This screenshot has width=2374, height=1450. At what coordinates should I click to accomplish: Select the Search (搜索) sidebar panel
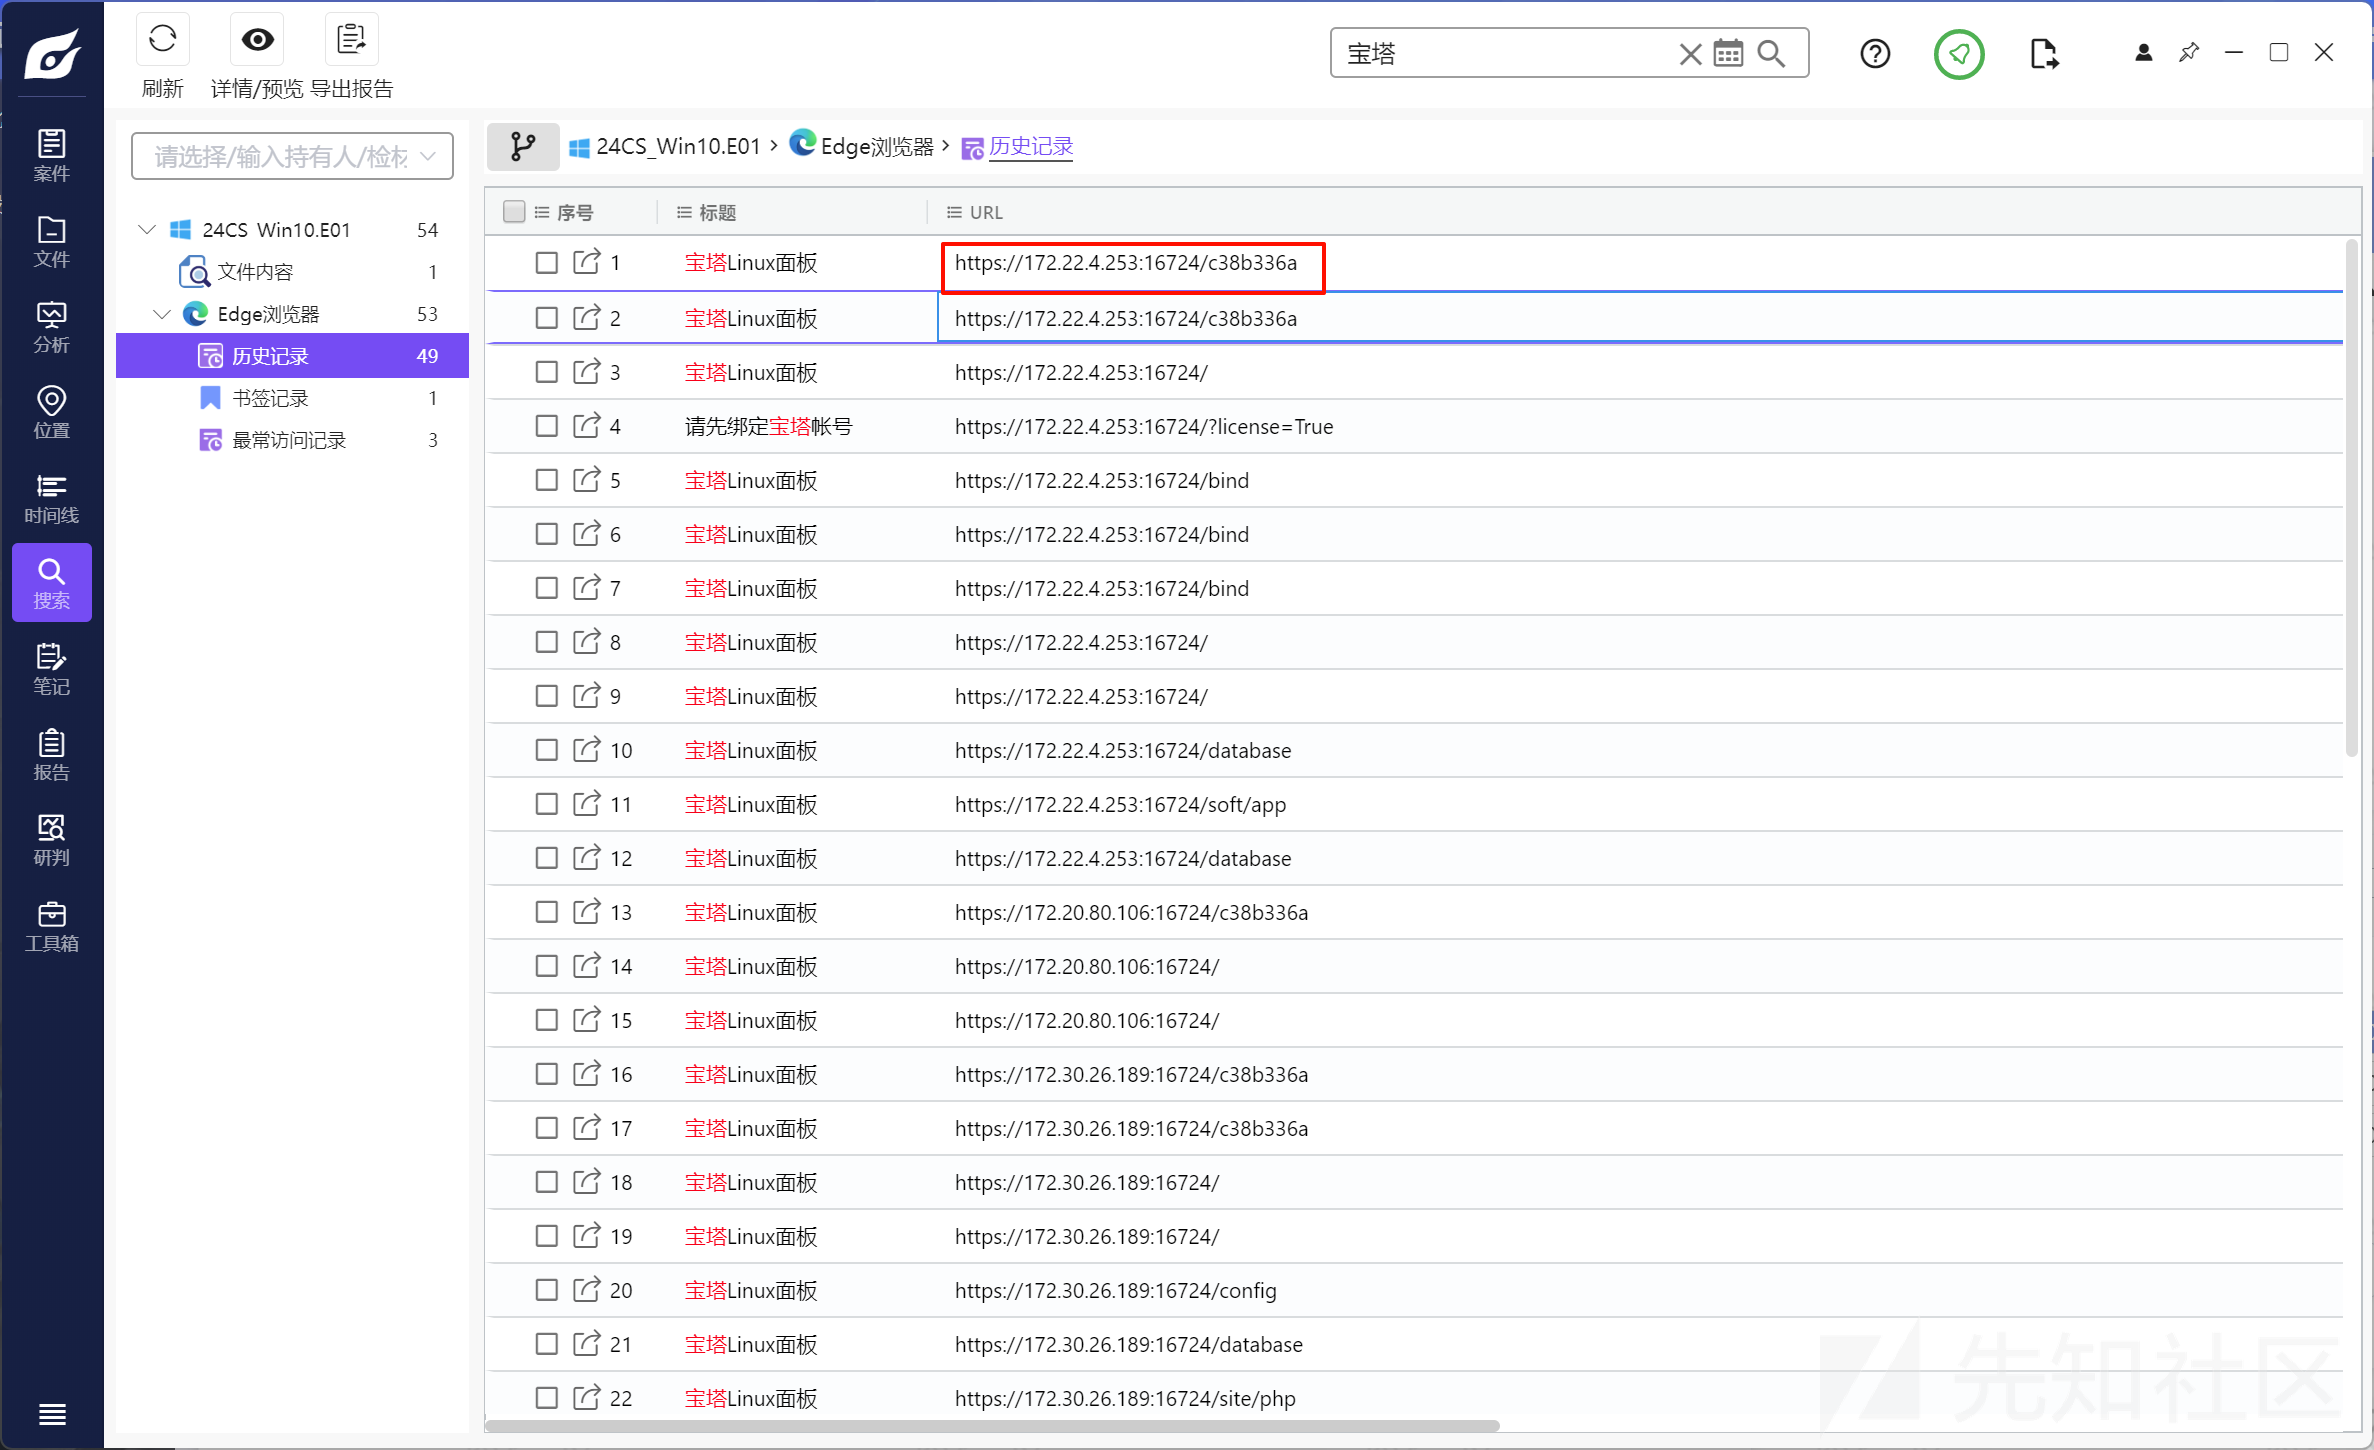click(51, 583)
